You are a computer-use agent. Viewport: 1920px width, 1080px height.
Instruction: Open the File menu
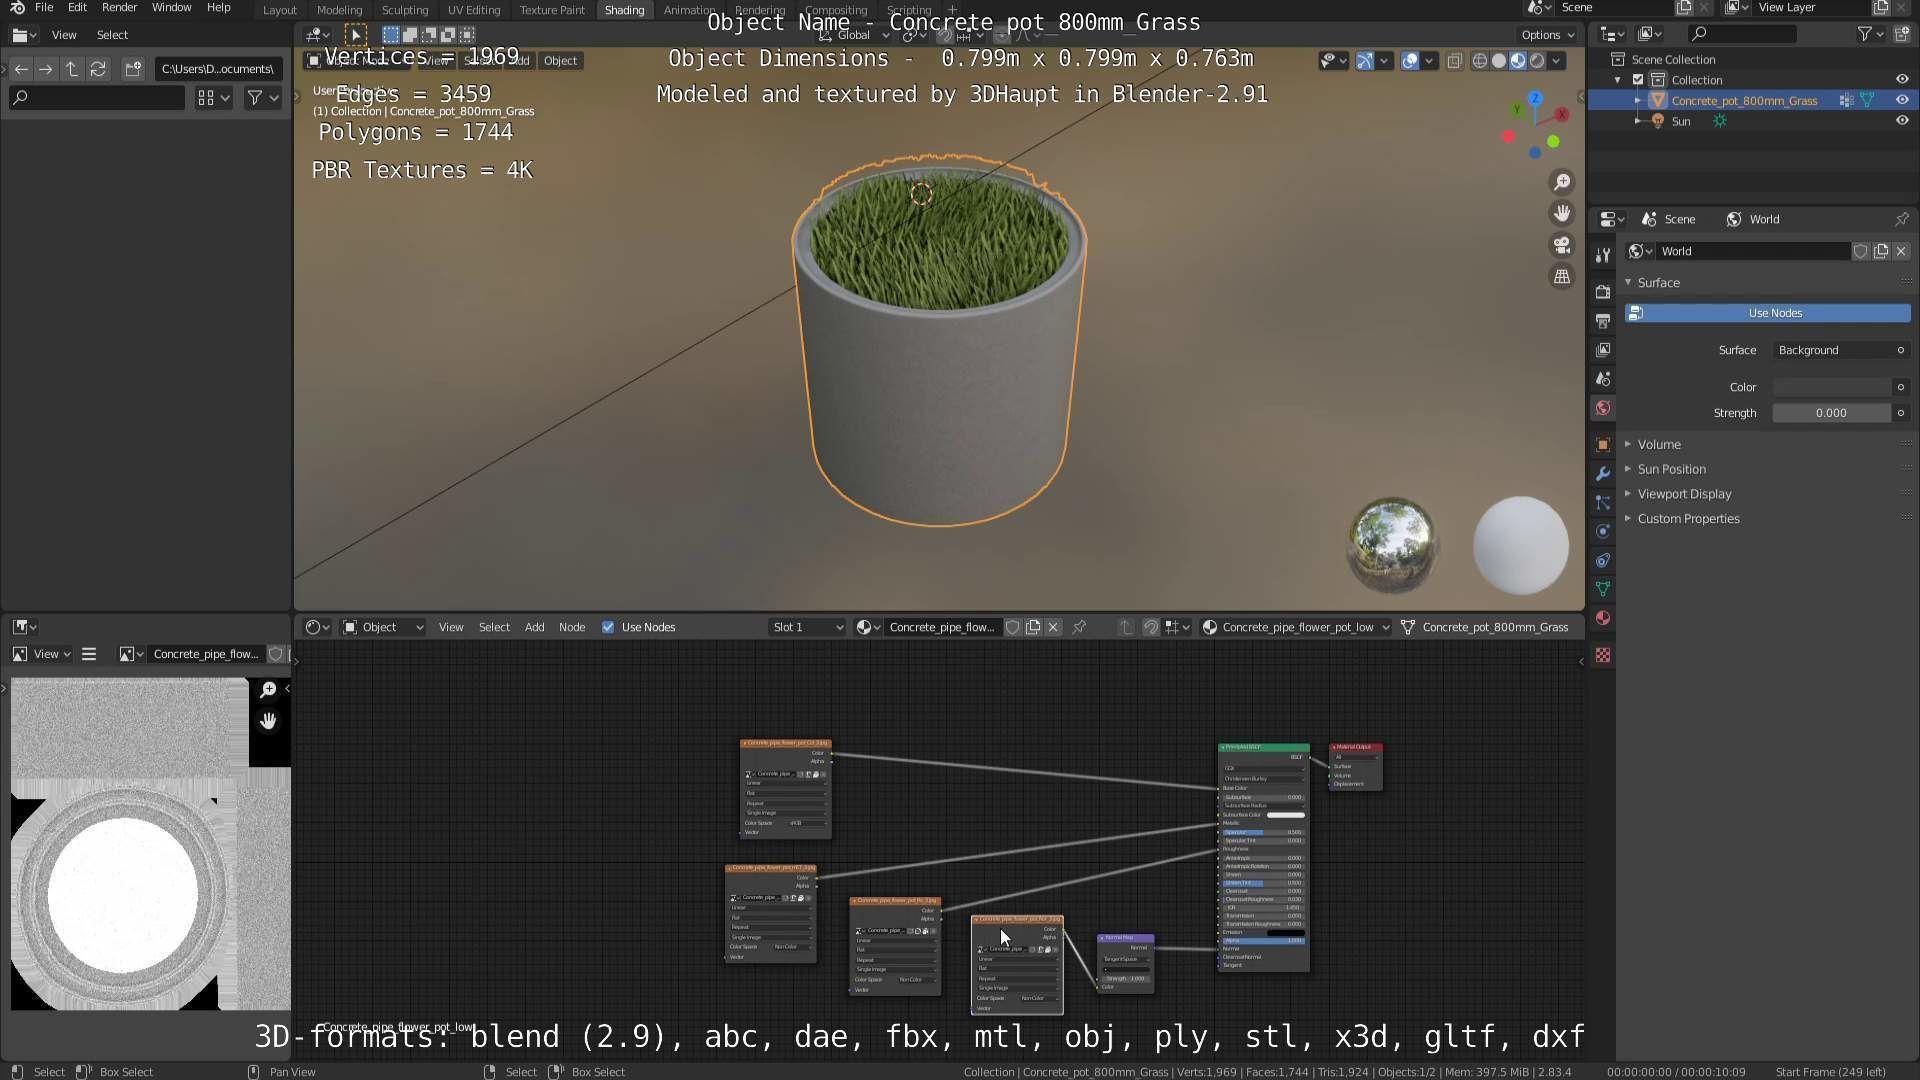44,8
